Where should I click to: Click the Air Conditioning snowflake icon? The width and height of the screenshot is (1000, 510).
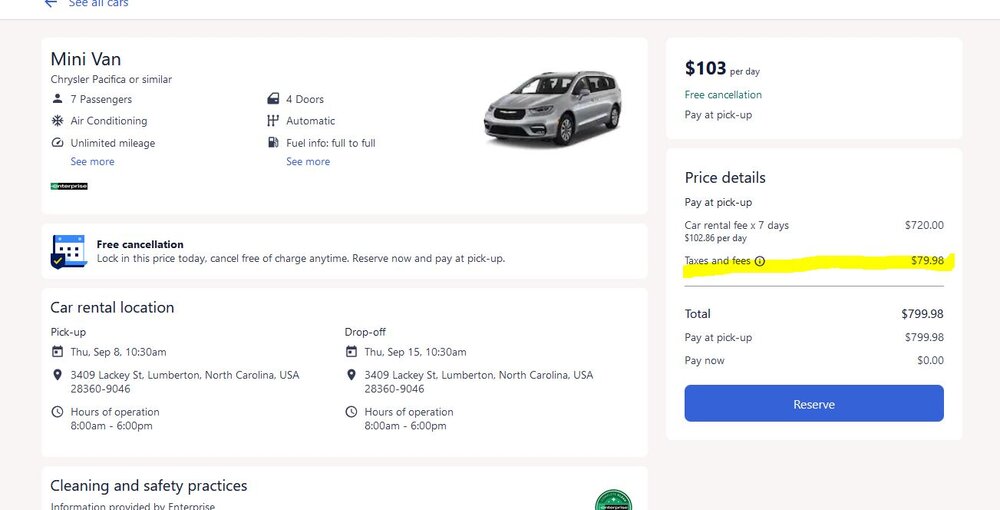pos(57,121)
